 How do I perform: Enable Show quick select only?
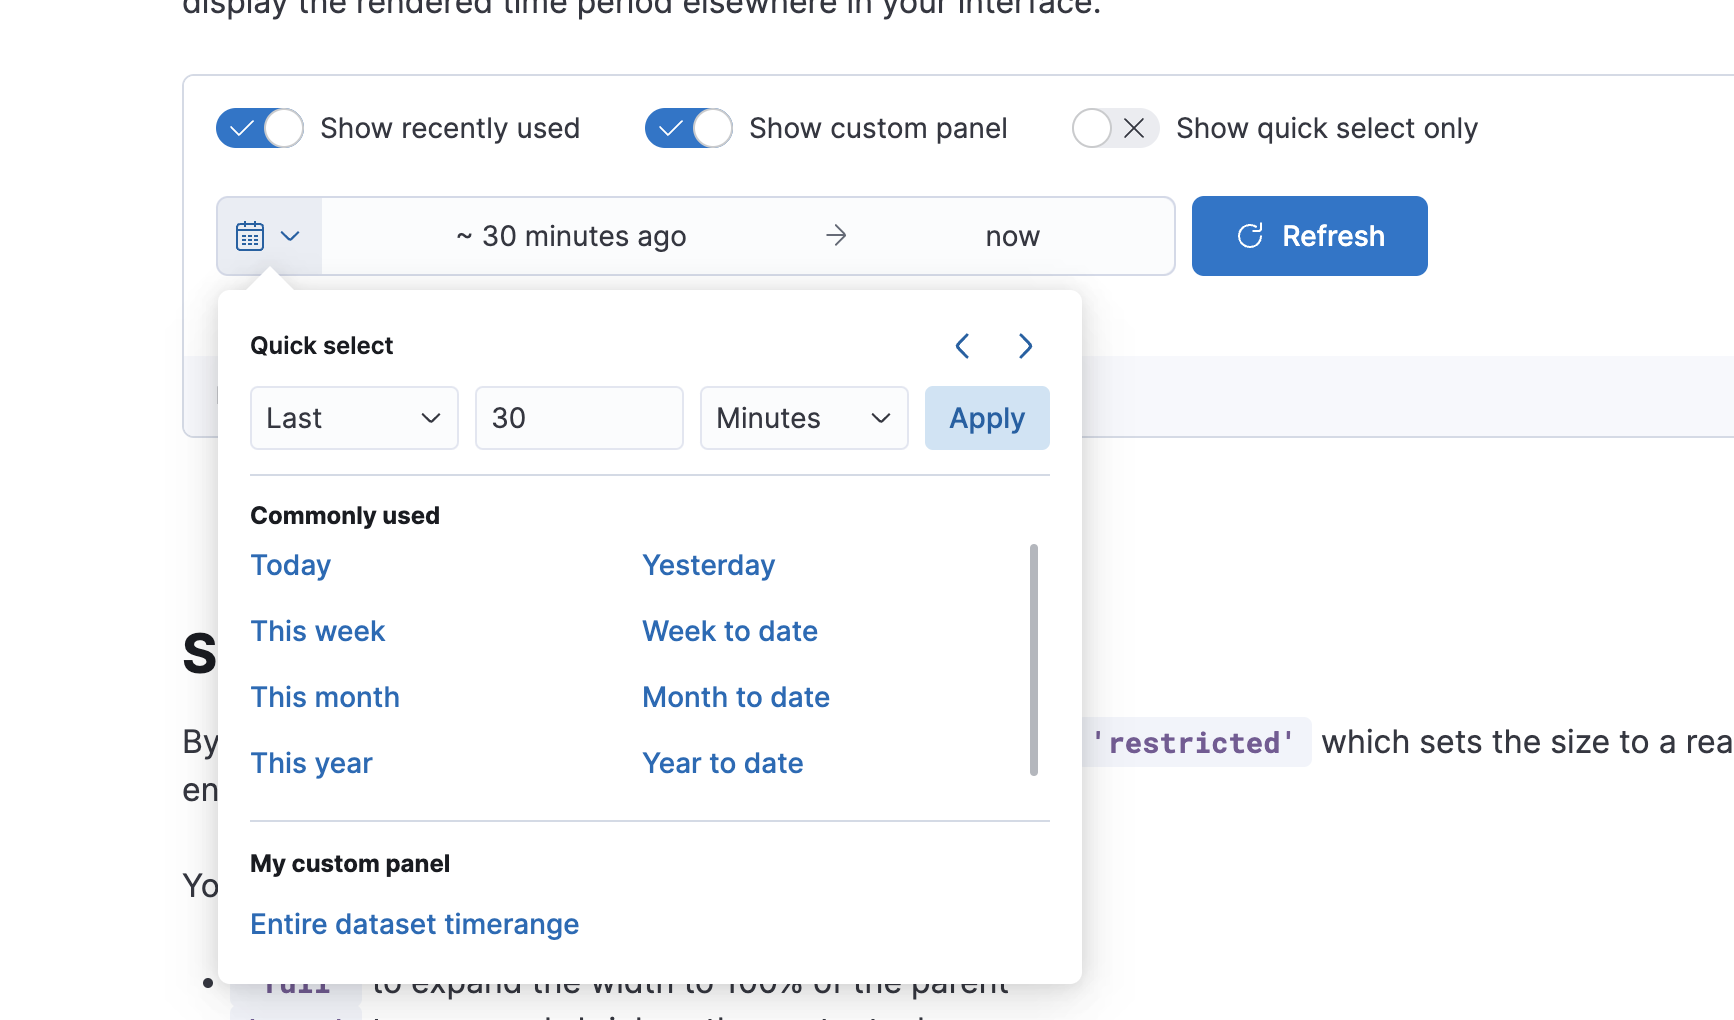1114,128
